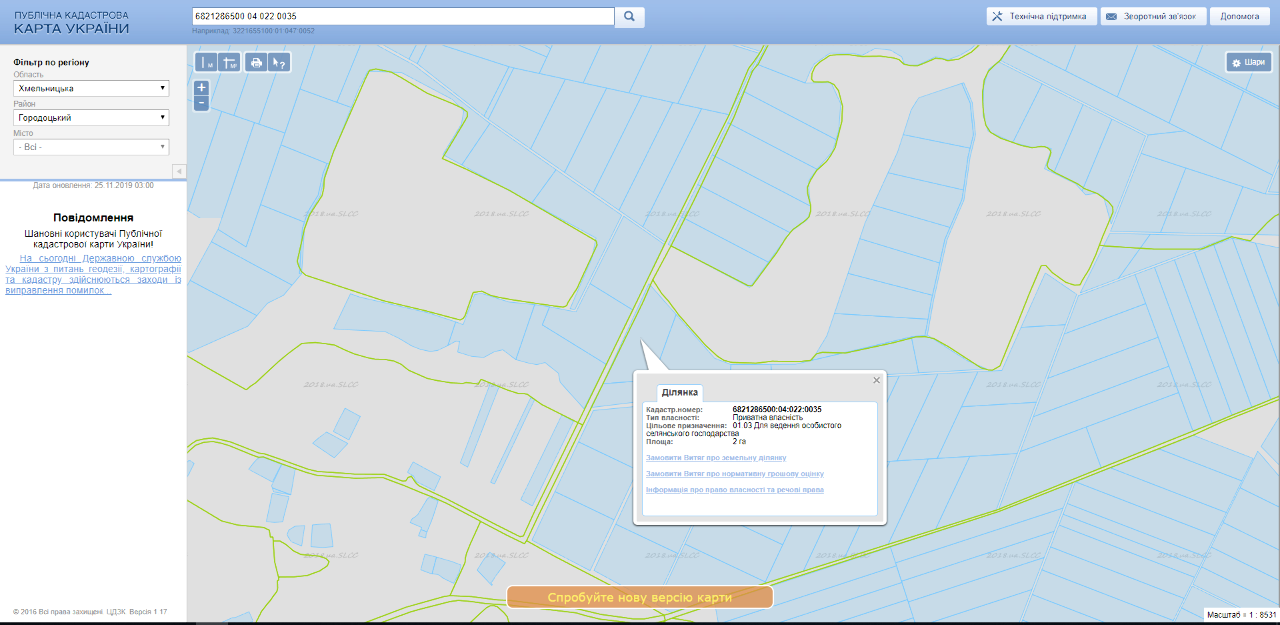This screenshot has width=1280, height=625.
Task: Select the distance measurement tool
Action: coord(208,63)
